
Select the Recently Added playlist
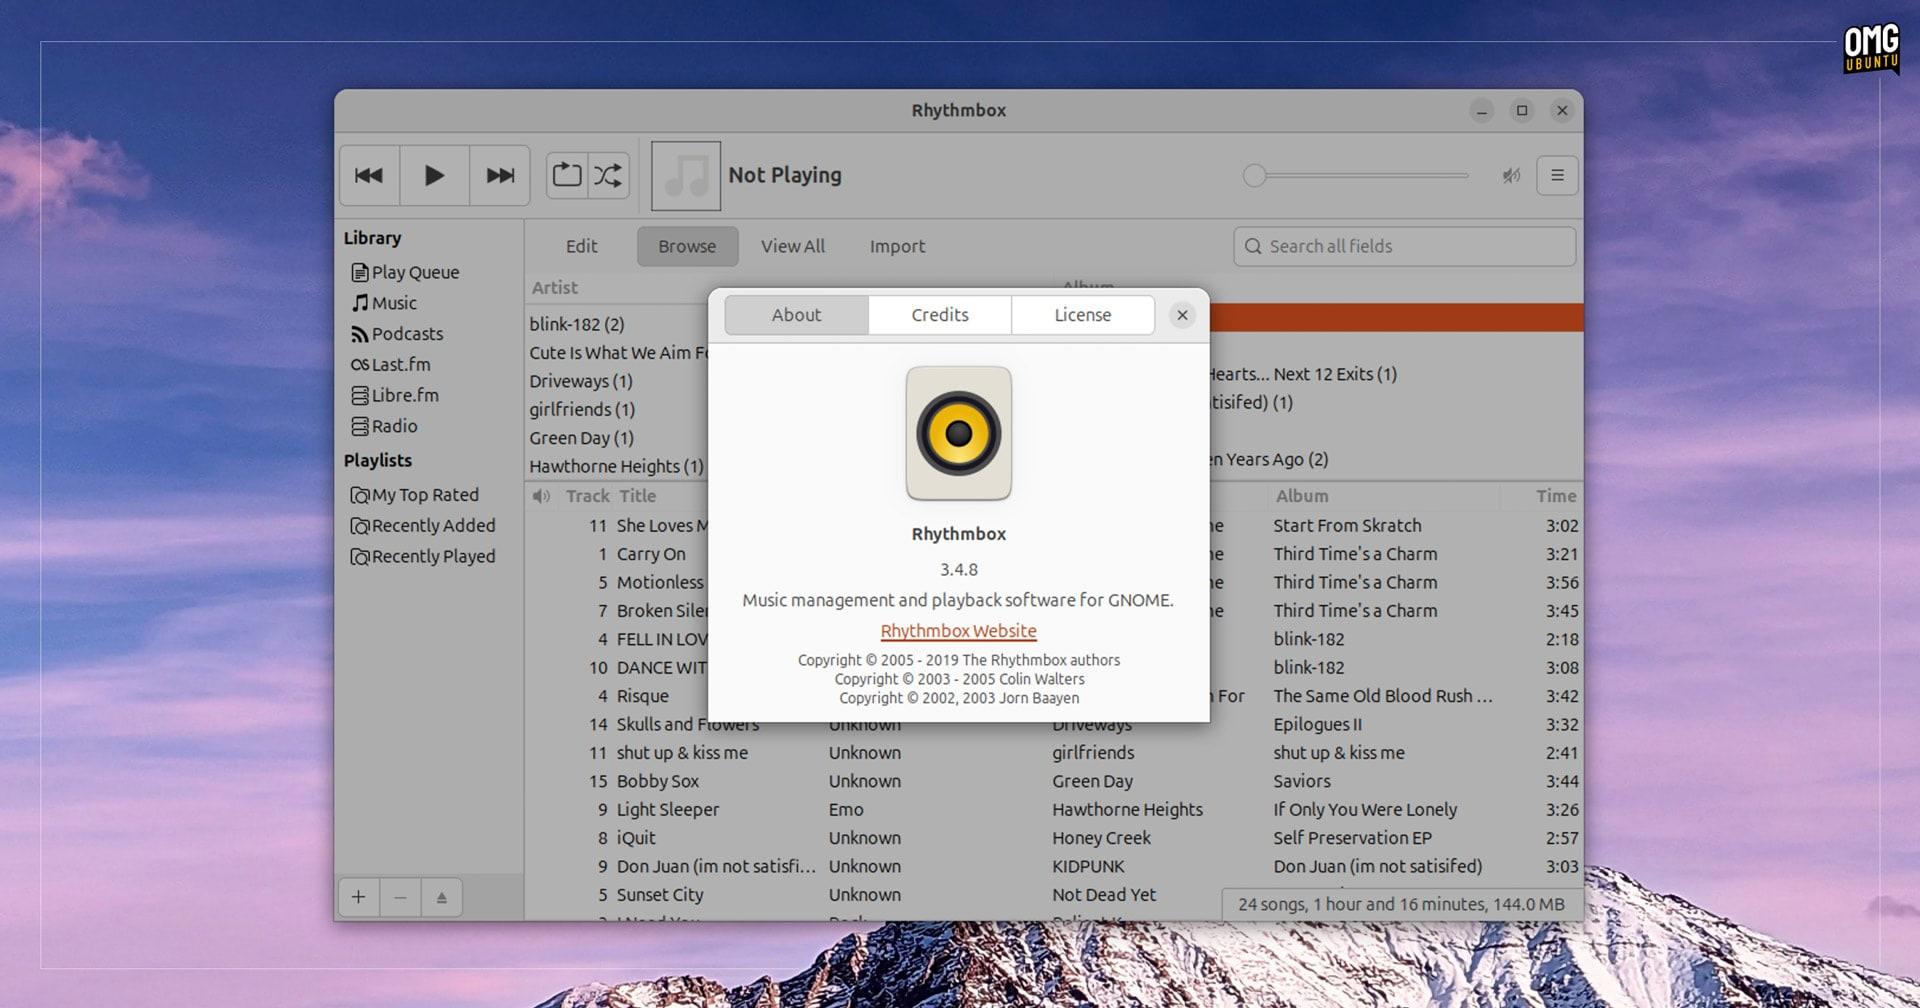point(433,526)
